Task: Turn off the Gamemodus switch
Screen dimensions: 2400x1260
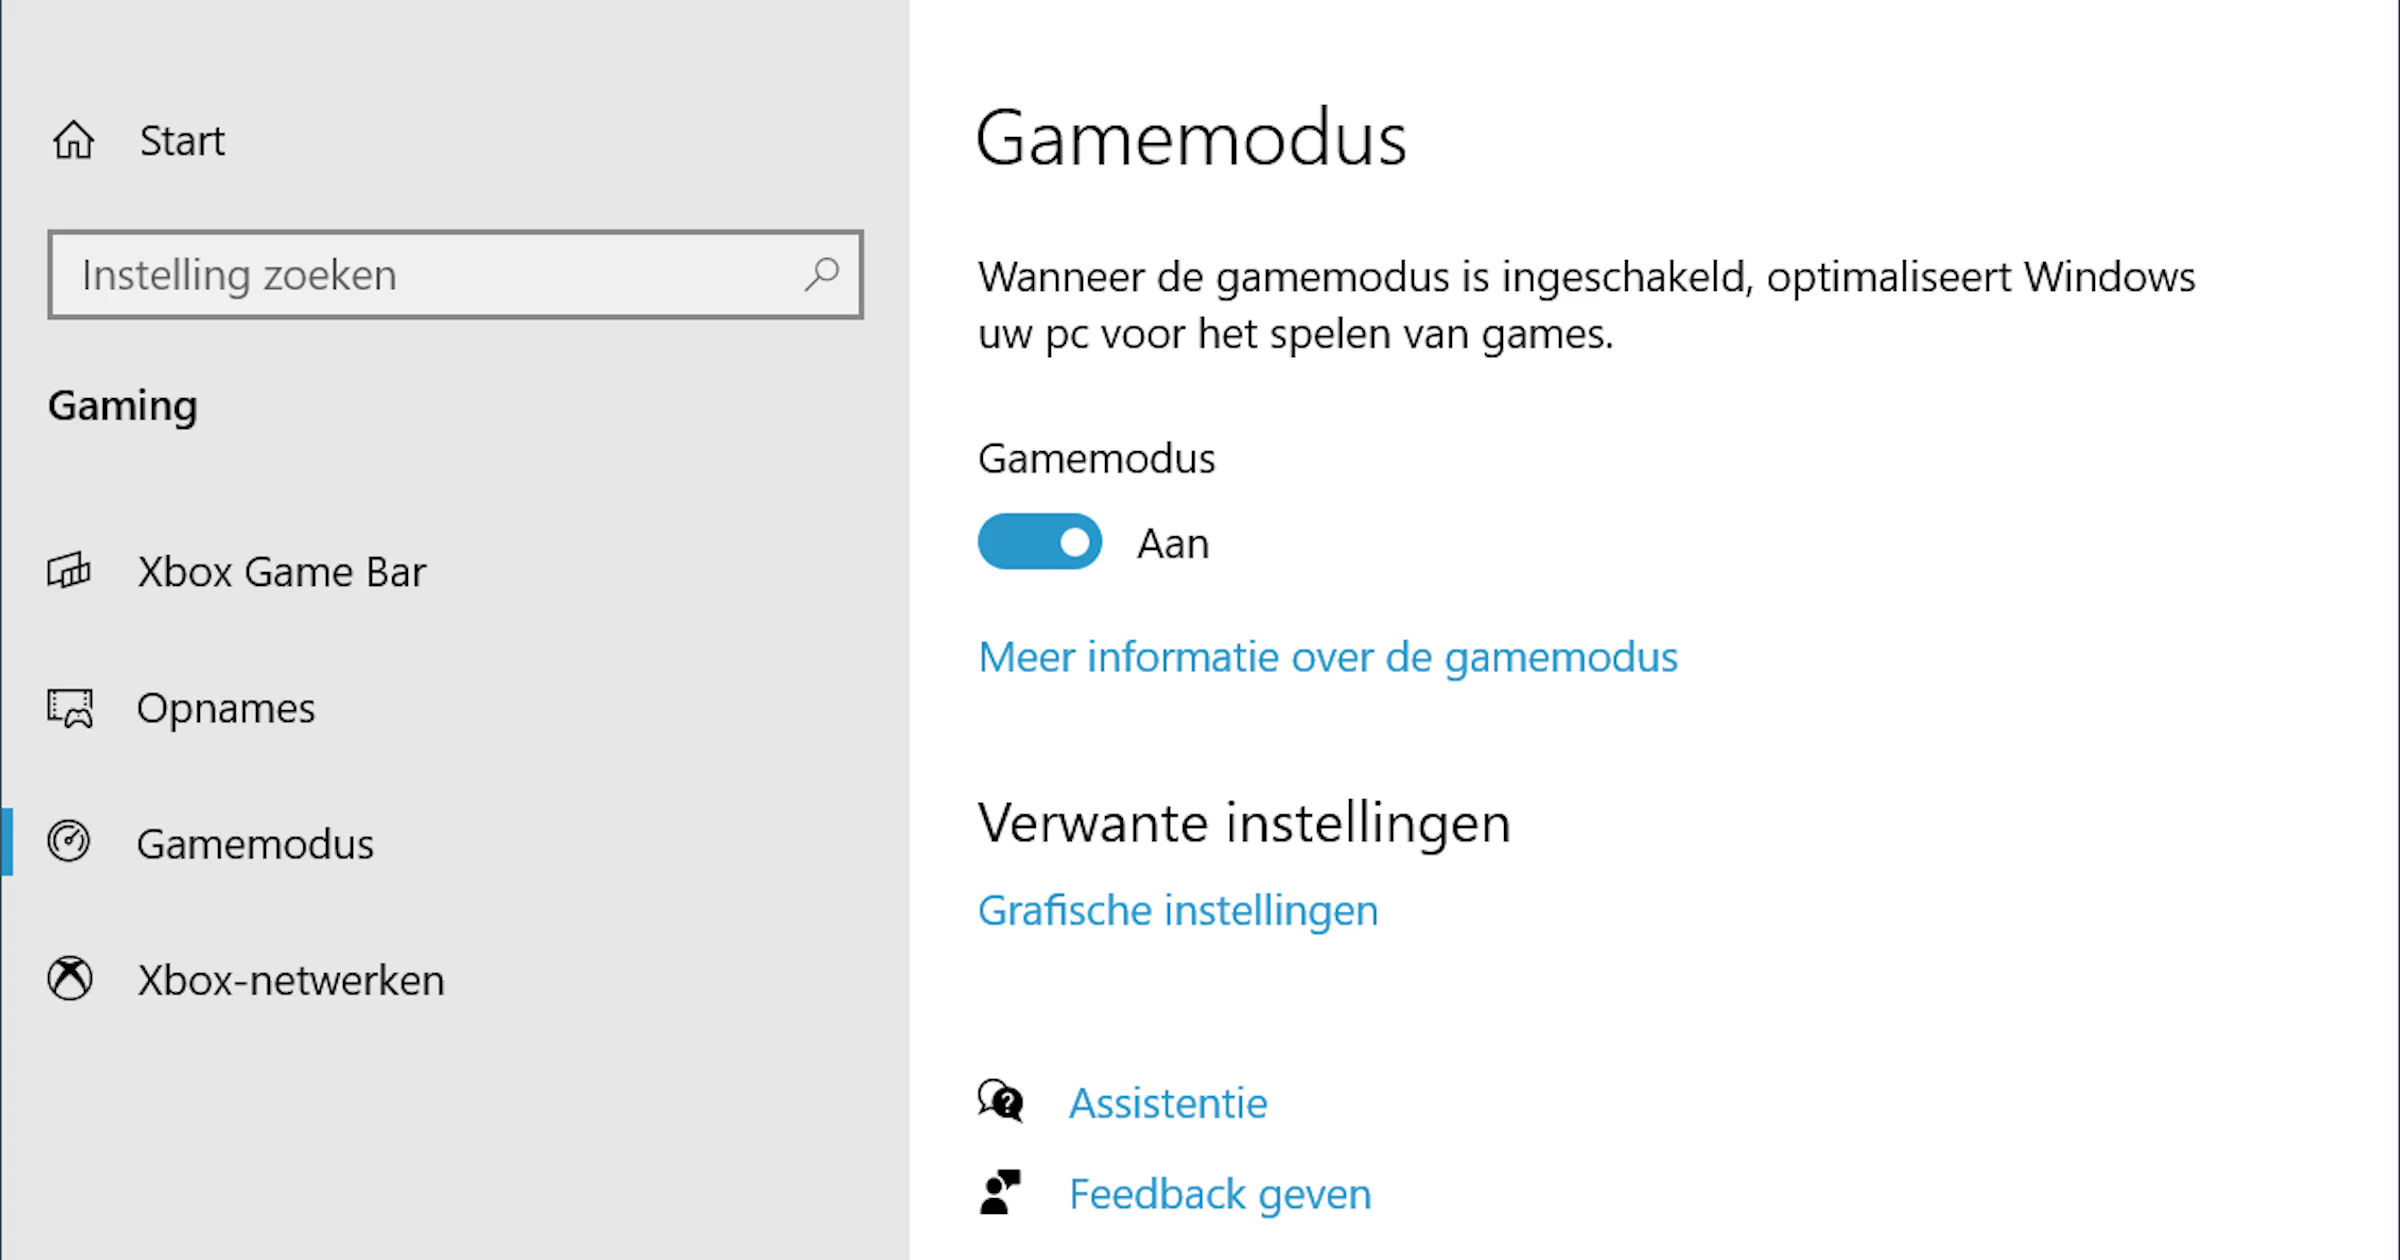Action: point(1039,541)
